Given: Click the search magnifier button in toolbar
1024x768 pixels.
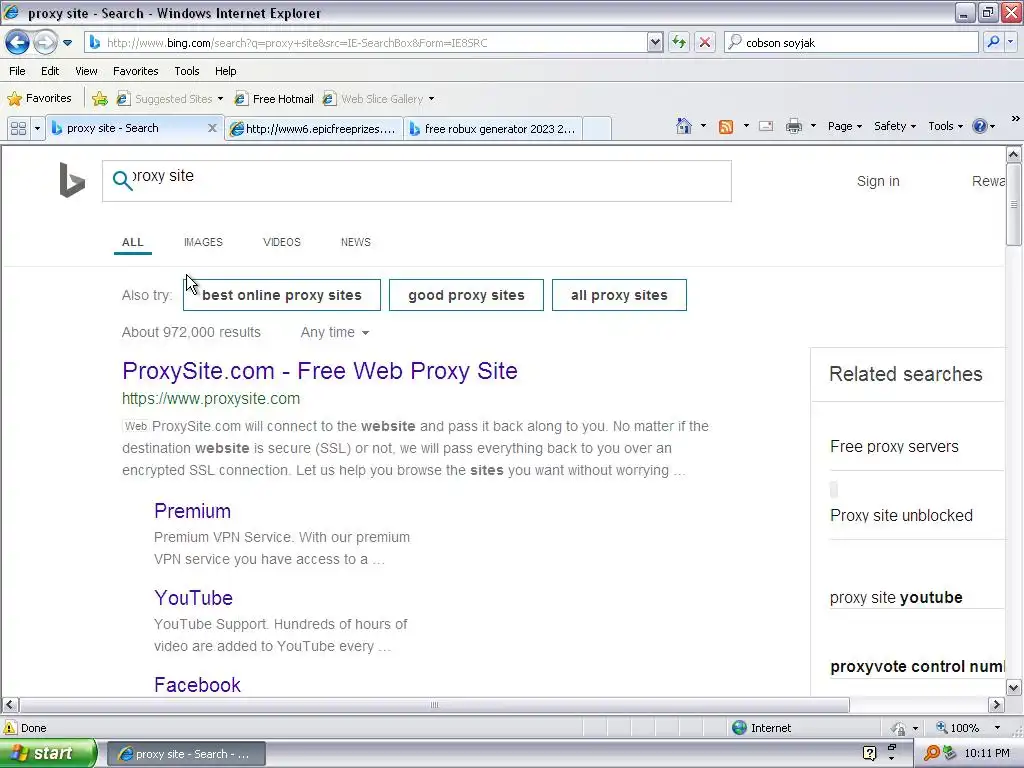Looking at the screenshot, I should tap(993, 42).
